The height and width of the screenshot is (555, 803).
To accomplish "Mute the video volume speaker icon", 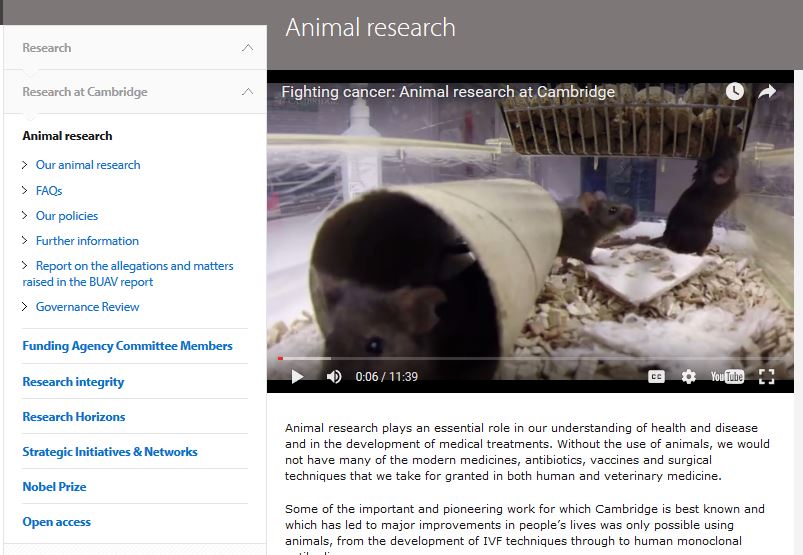I will tap(334, 377).
